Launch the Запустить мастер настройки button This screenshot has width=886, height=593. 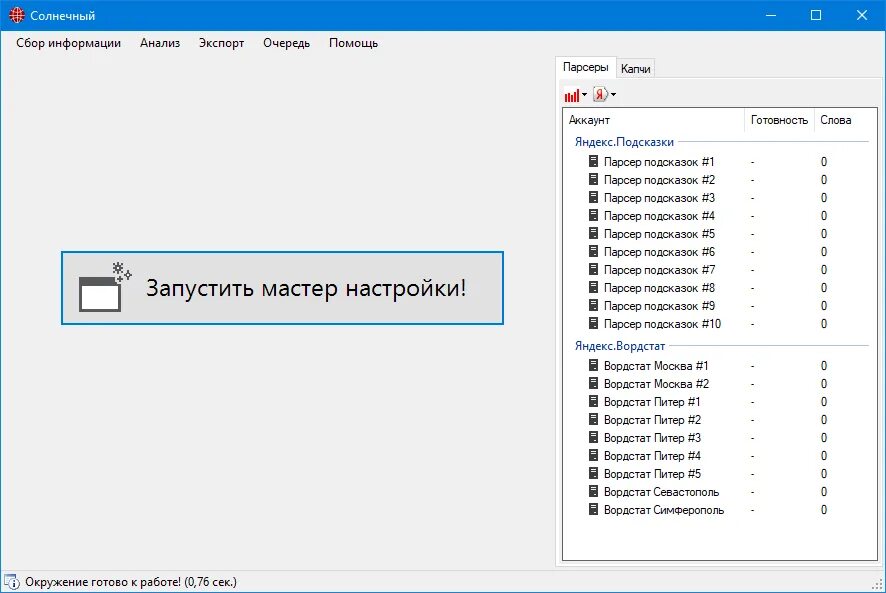pos(282,288)
